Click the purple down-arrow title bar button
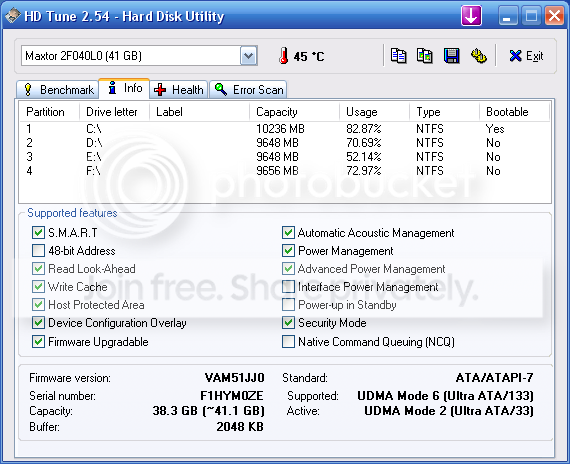 (471, 16)
